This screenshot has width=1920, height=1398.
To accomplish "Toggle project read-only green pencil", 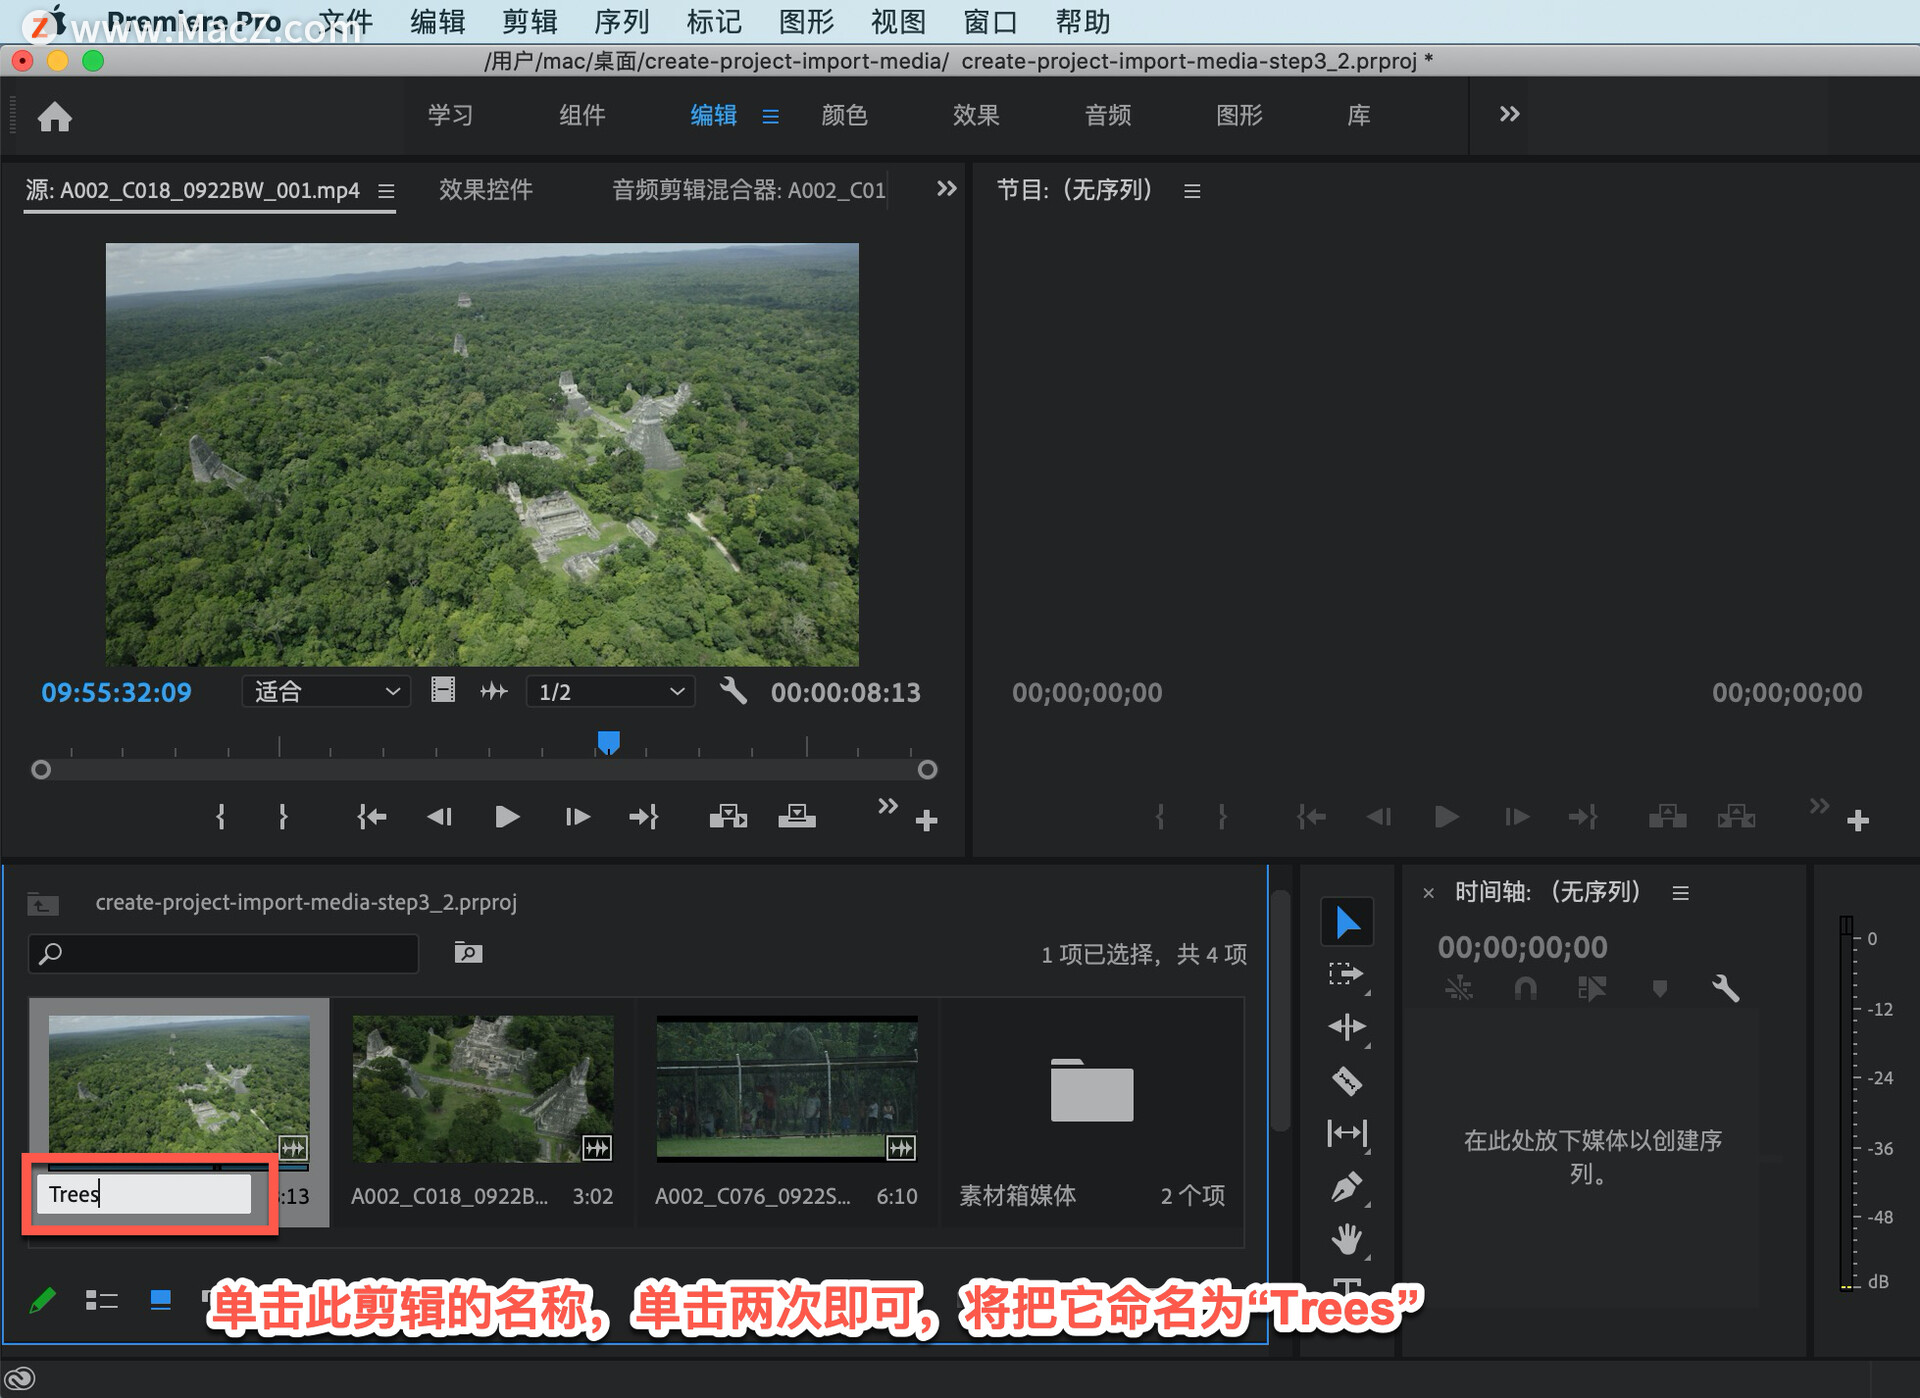I will pyautogui.click(x=42, y=1300).
